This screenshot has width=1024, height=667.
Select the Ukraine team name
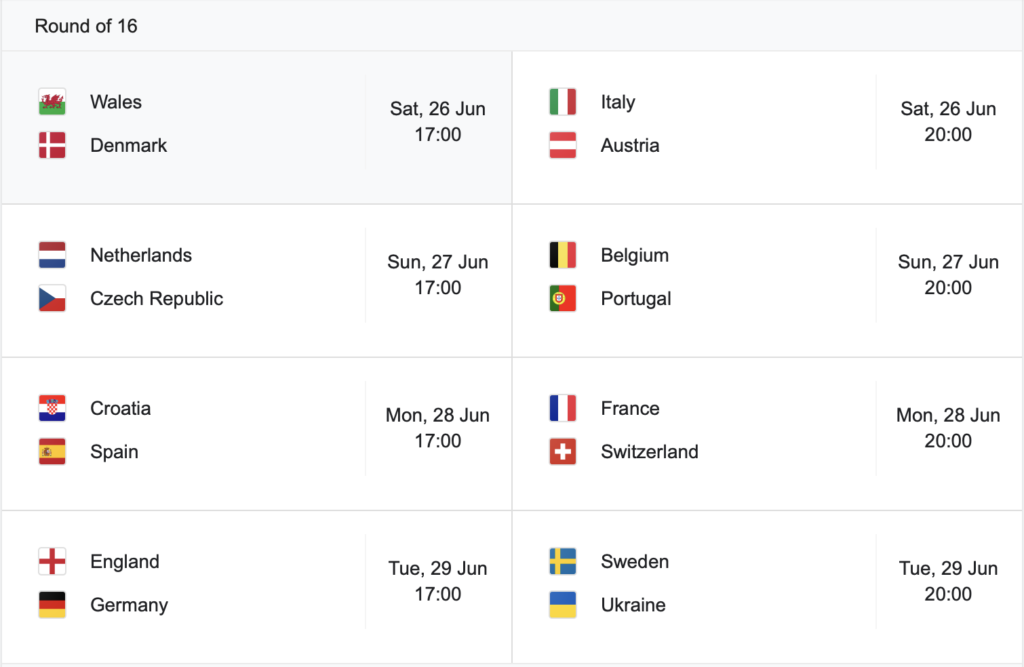pos(633,605)
